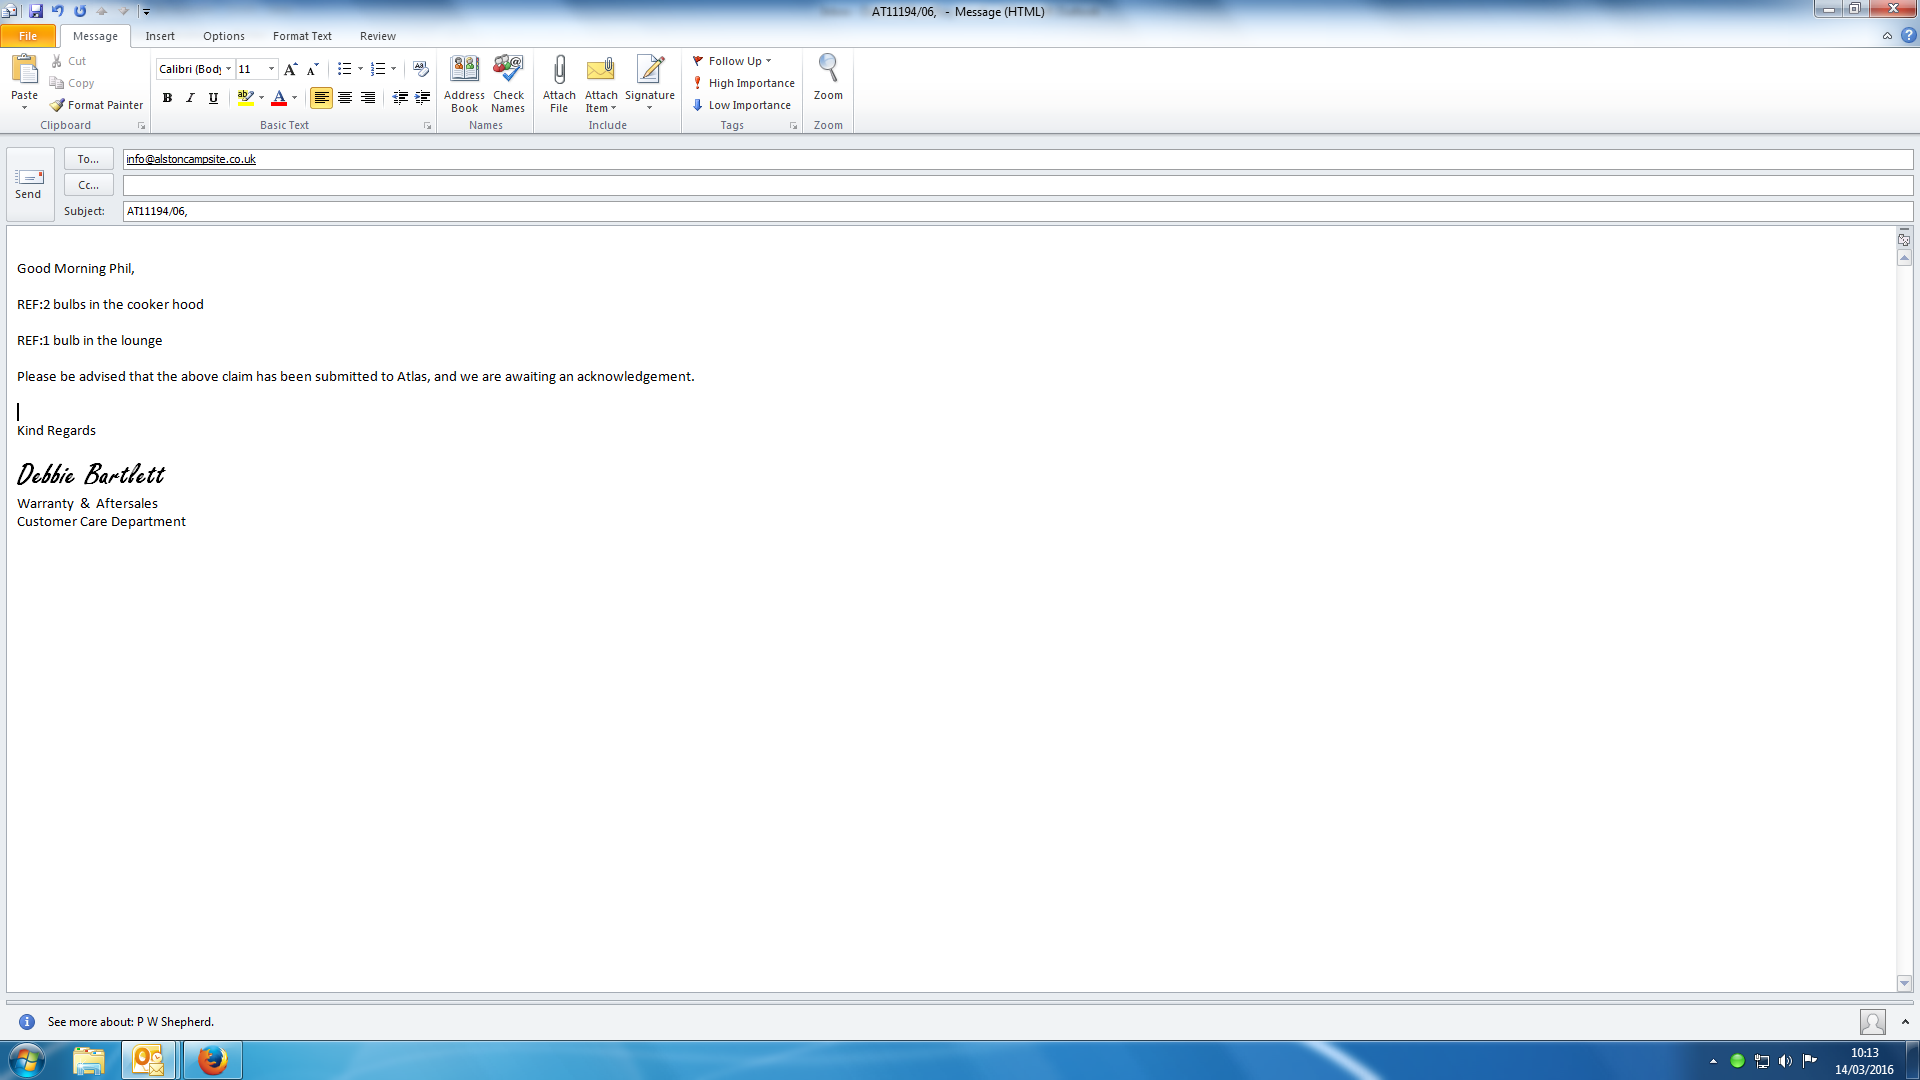The image size is (1920, 1080).
Task: Toggle bold formatting
Action: pos(167,98)
